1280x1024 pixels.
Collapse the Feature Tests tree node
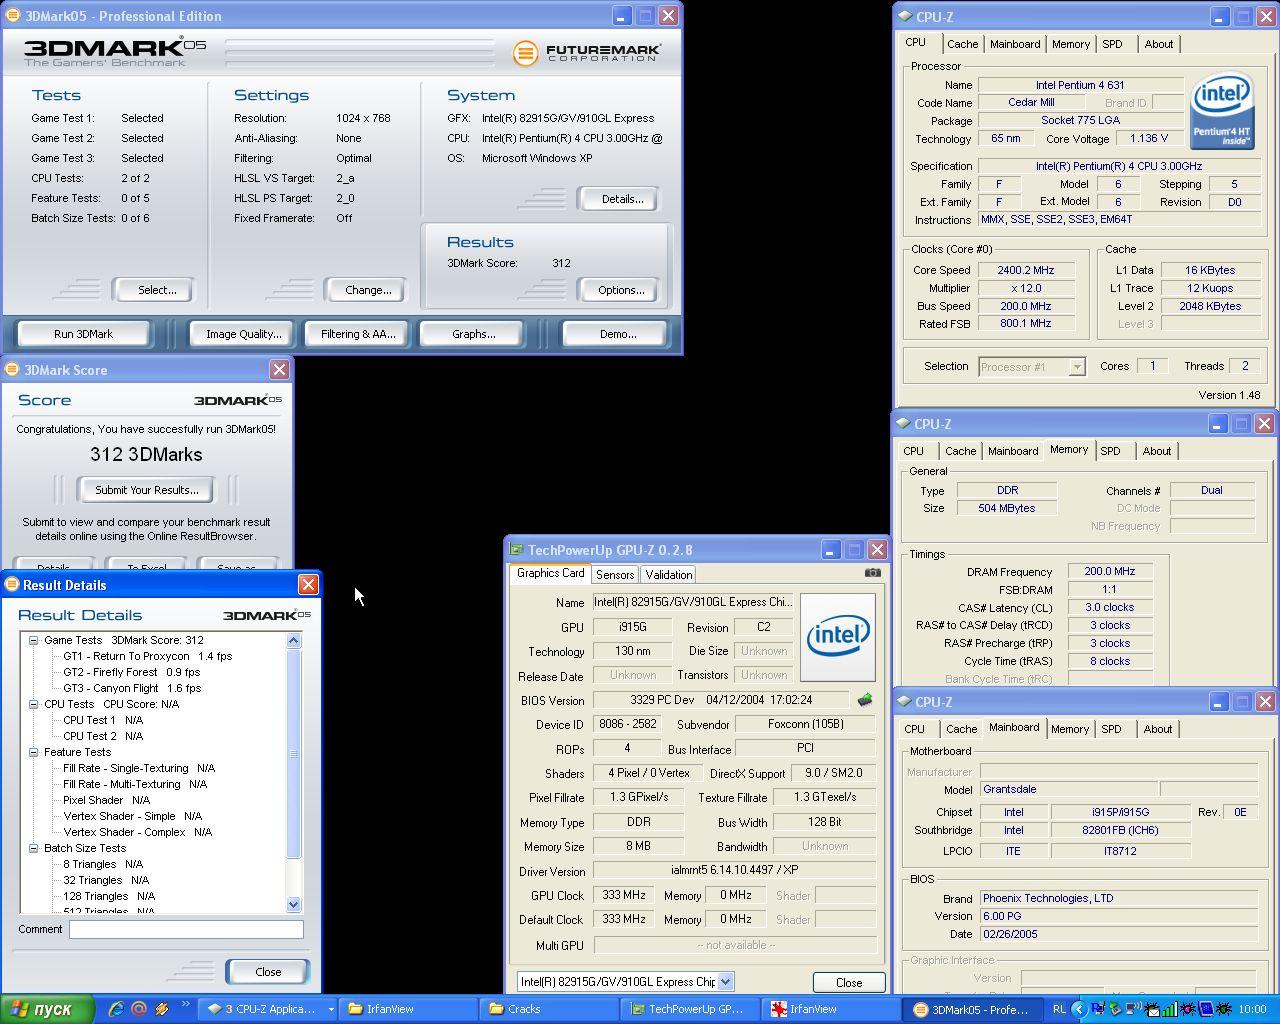click(x=33, y=752)
